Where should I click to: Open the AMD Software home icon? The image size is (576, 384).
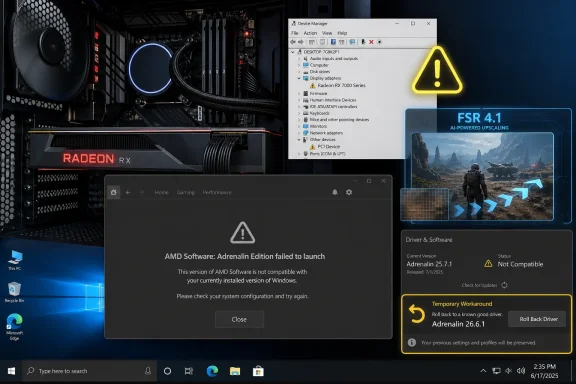point(114,192)
